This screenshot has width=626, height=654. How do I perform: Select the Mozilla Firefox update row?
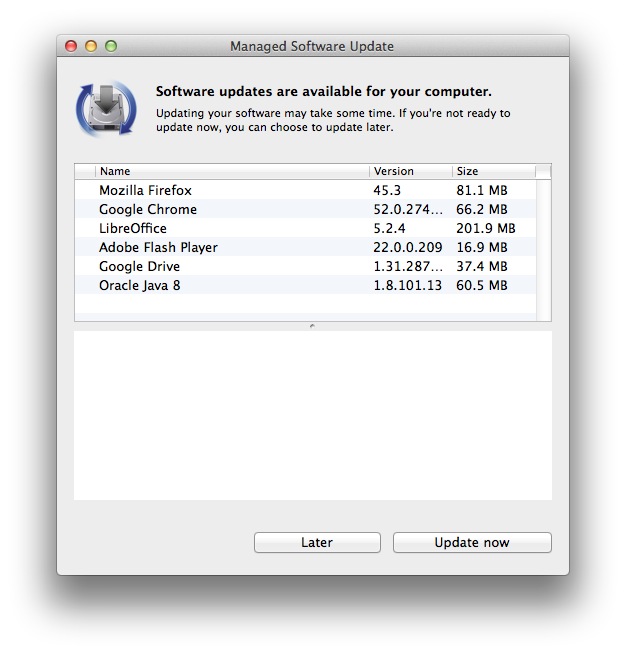coord(305,190)
